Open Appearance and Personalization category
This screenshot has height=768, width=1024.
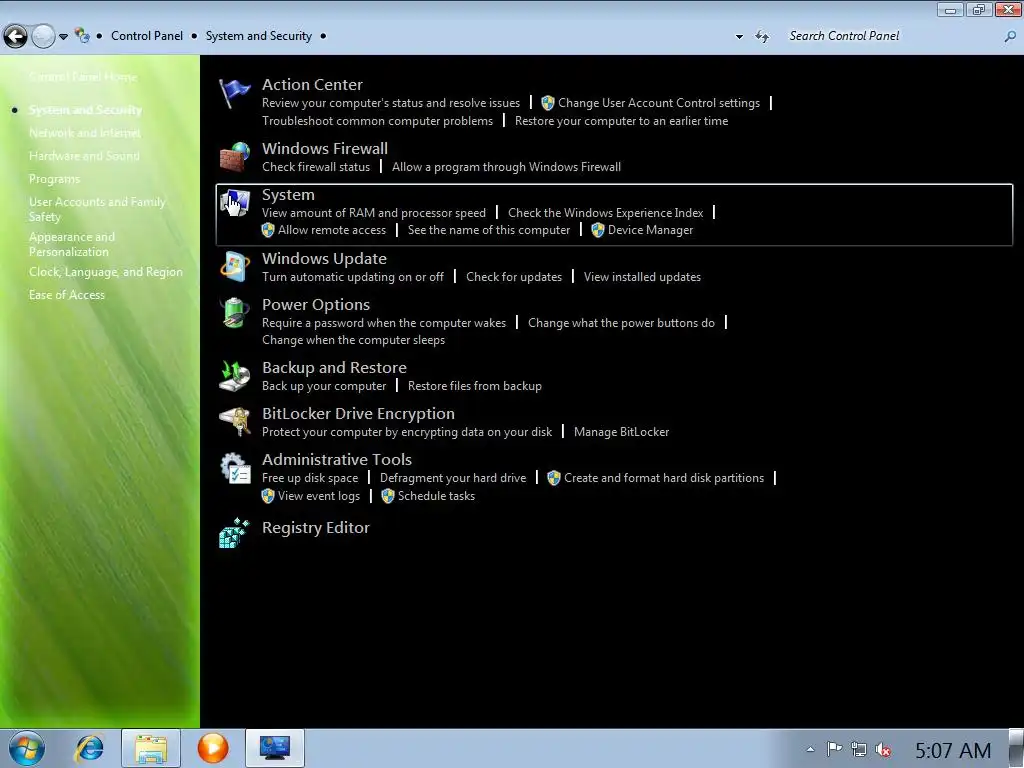pyautogui.click(x=72, y=244)
